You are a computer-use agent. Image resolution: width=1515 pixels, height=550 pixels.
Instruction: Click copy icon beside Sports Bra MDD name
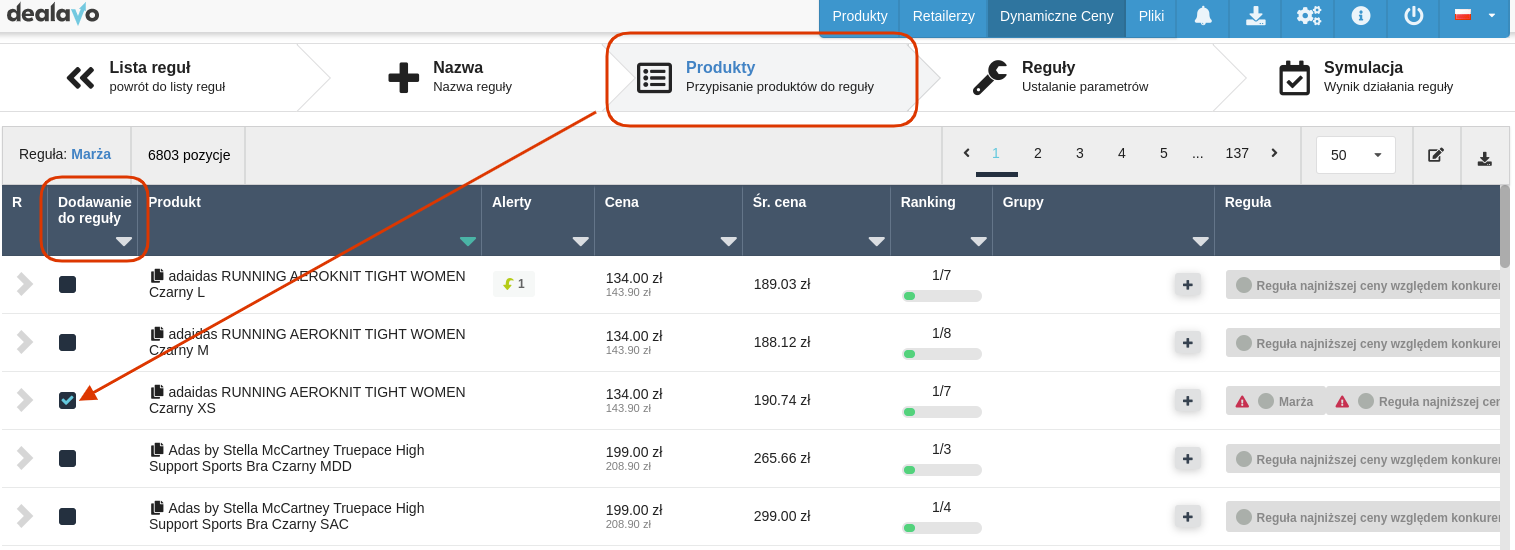click(x=157, y=450)
